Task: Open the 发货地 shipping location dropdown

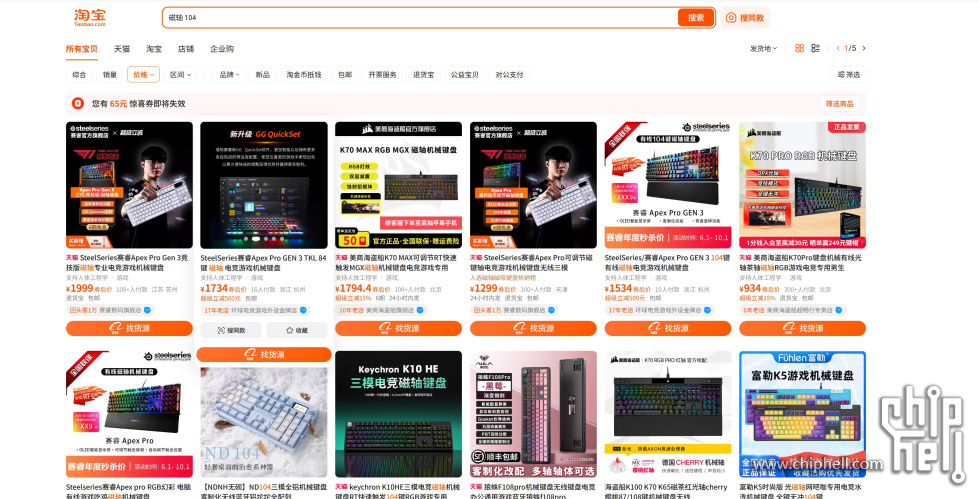Action: tap(764, 48)
